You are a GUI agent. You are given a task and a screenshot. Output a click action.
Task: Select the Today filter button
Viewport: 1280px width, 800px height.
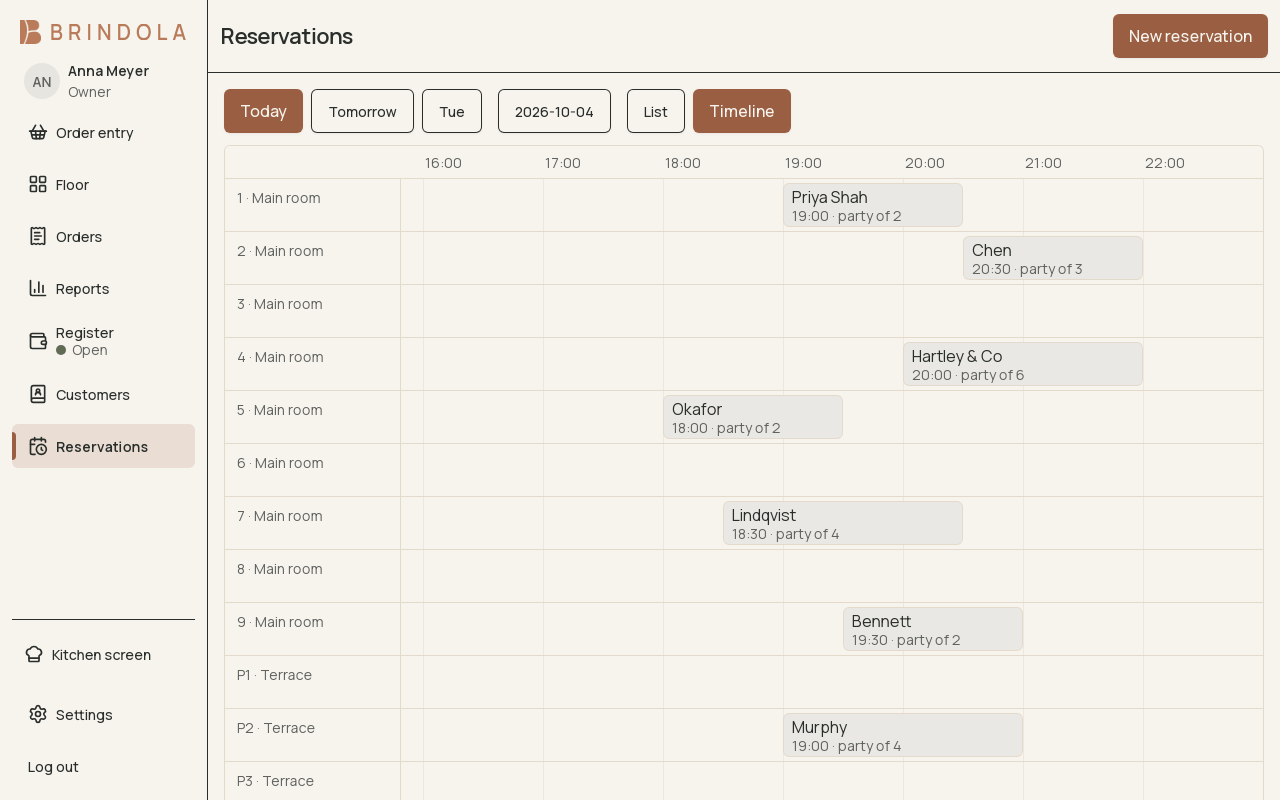[x=263, y=111]
